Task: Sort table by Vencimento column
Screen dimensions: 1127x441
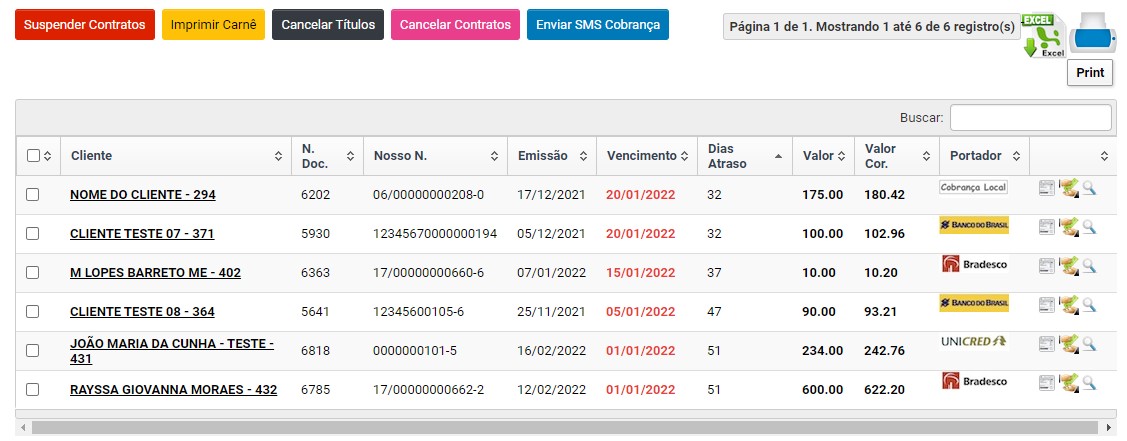Action: pos(647,156)
